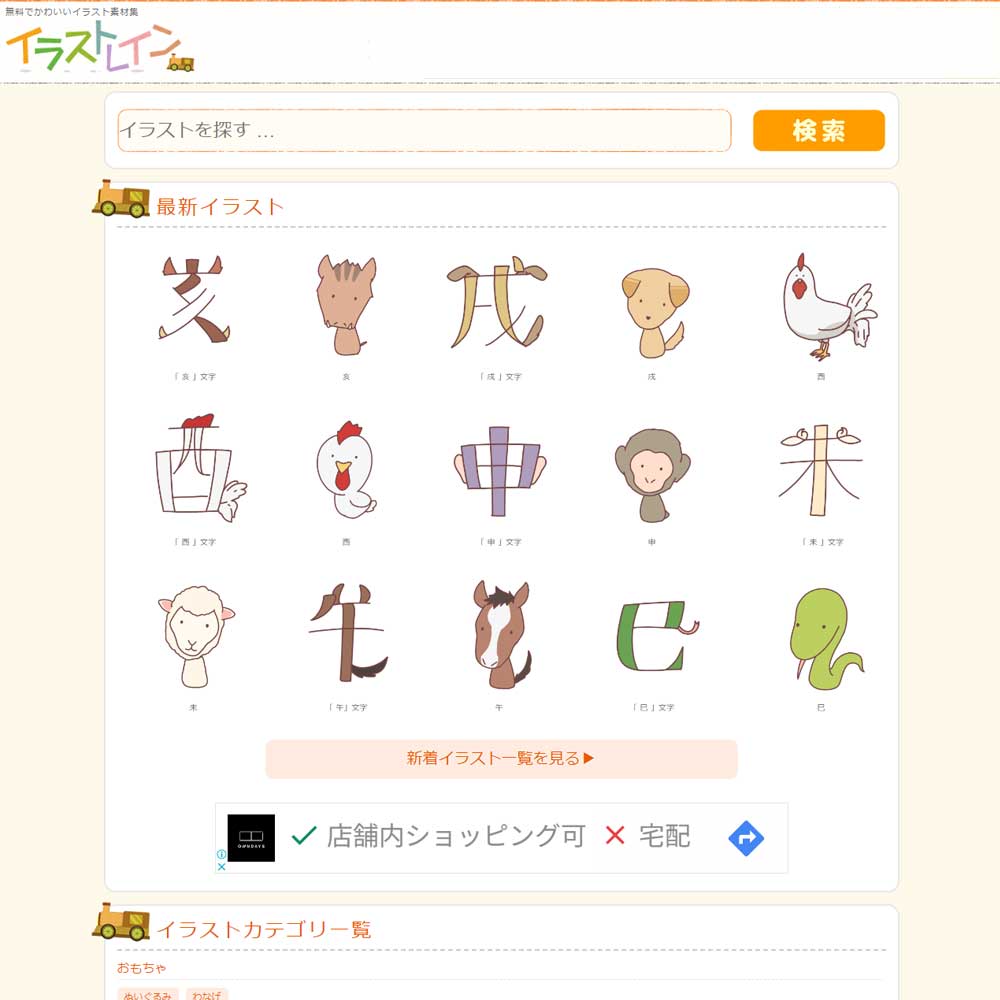Select the purple 申 character illustration
Screen dimensions: 1000x1000
click(499, 471)
